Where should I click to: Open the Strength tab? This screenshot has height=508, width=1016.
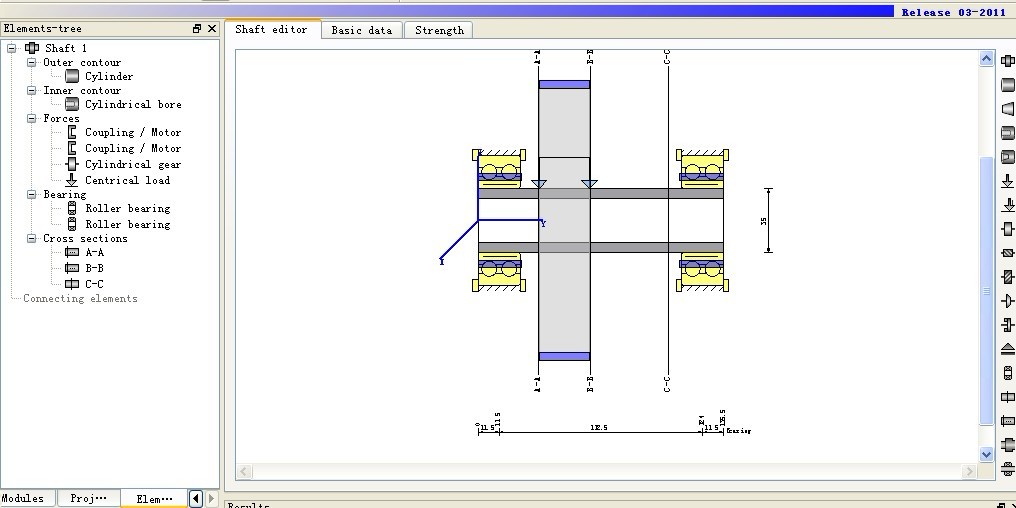pos(439,30)
